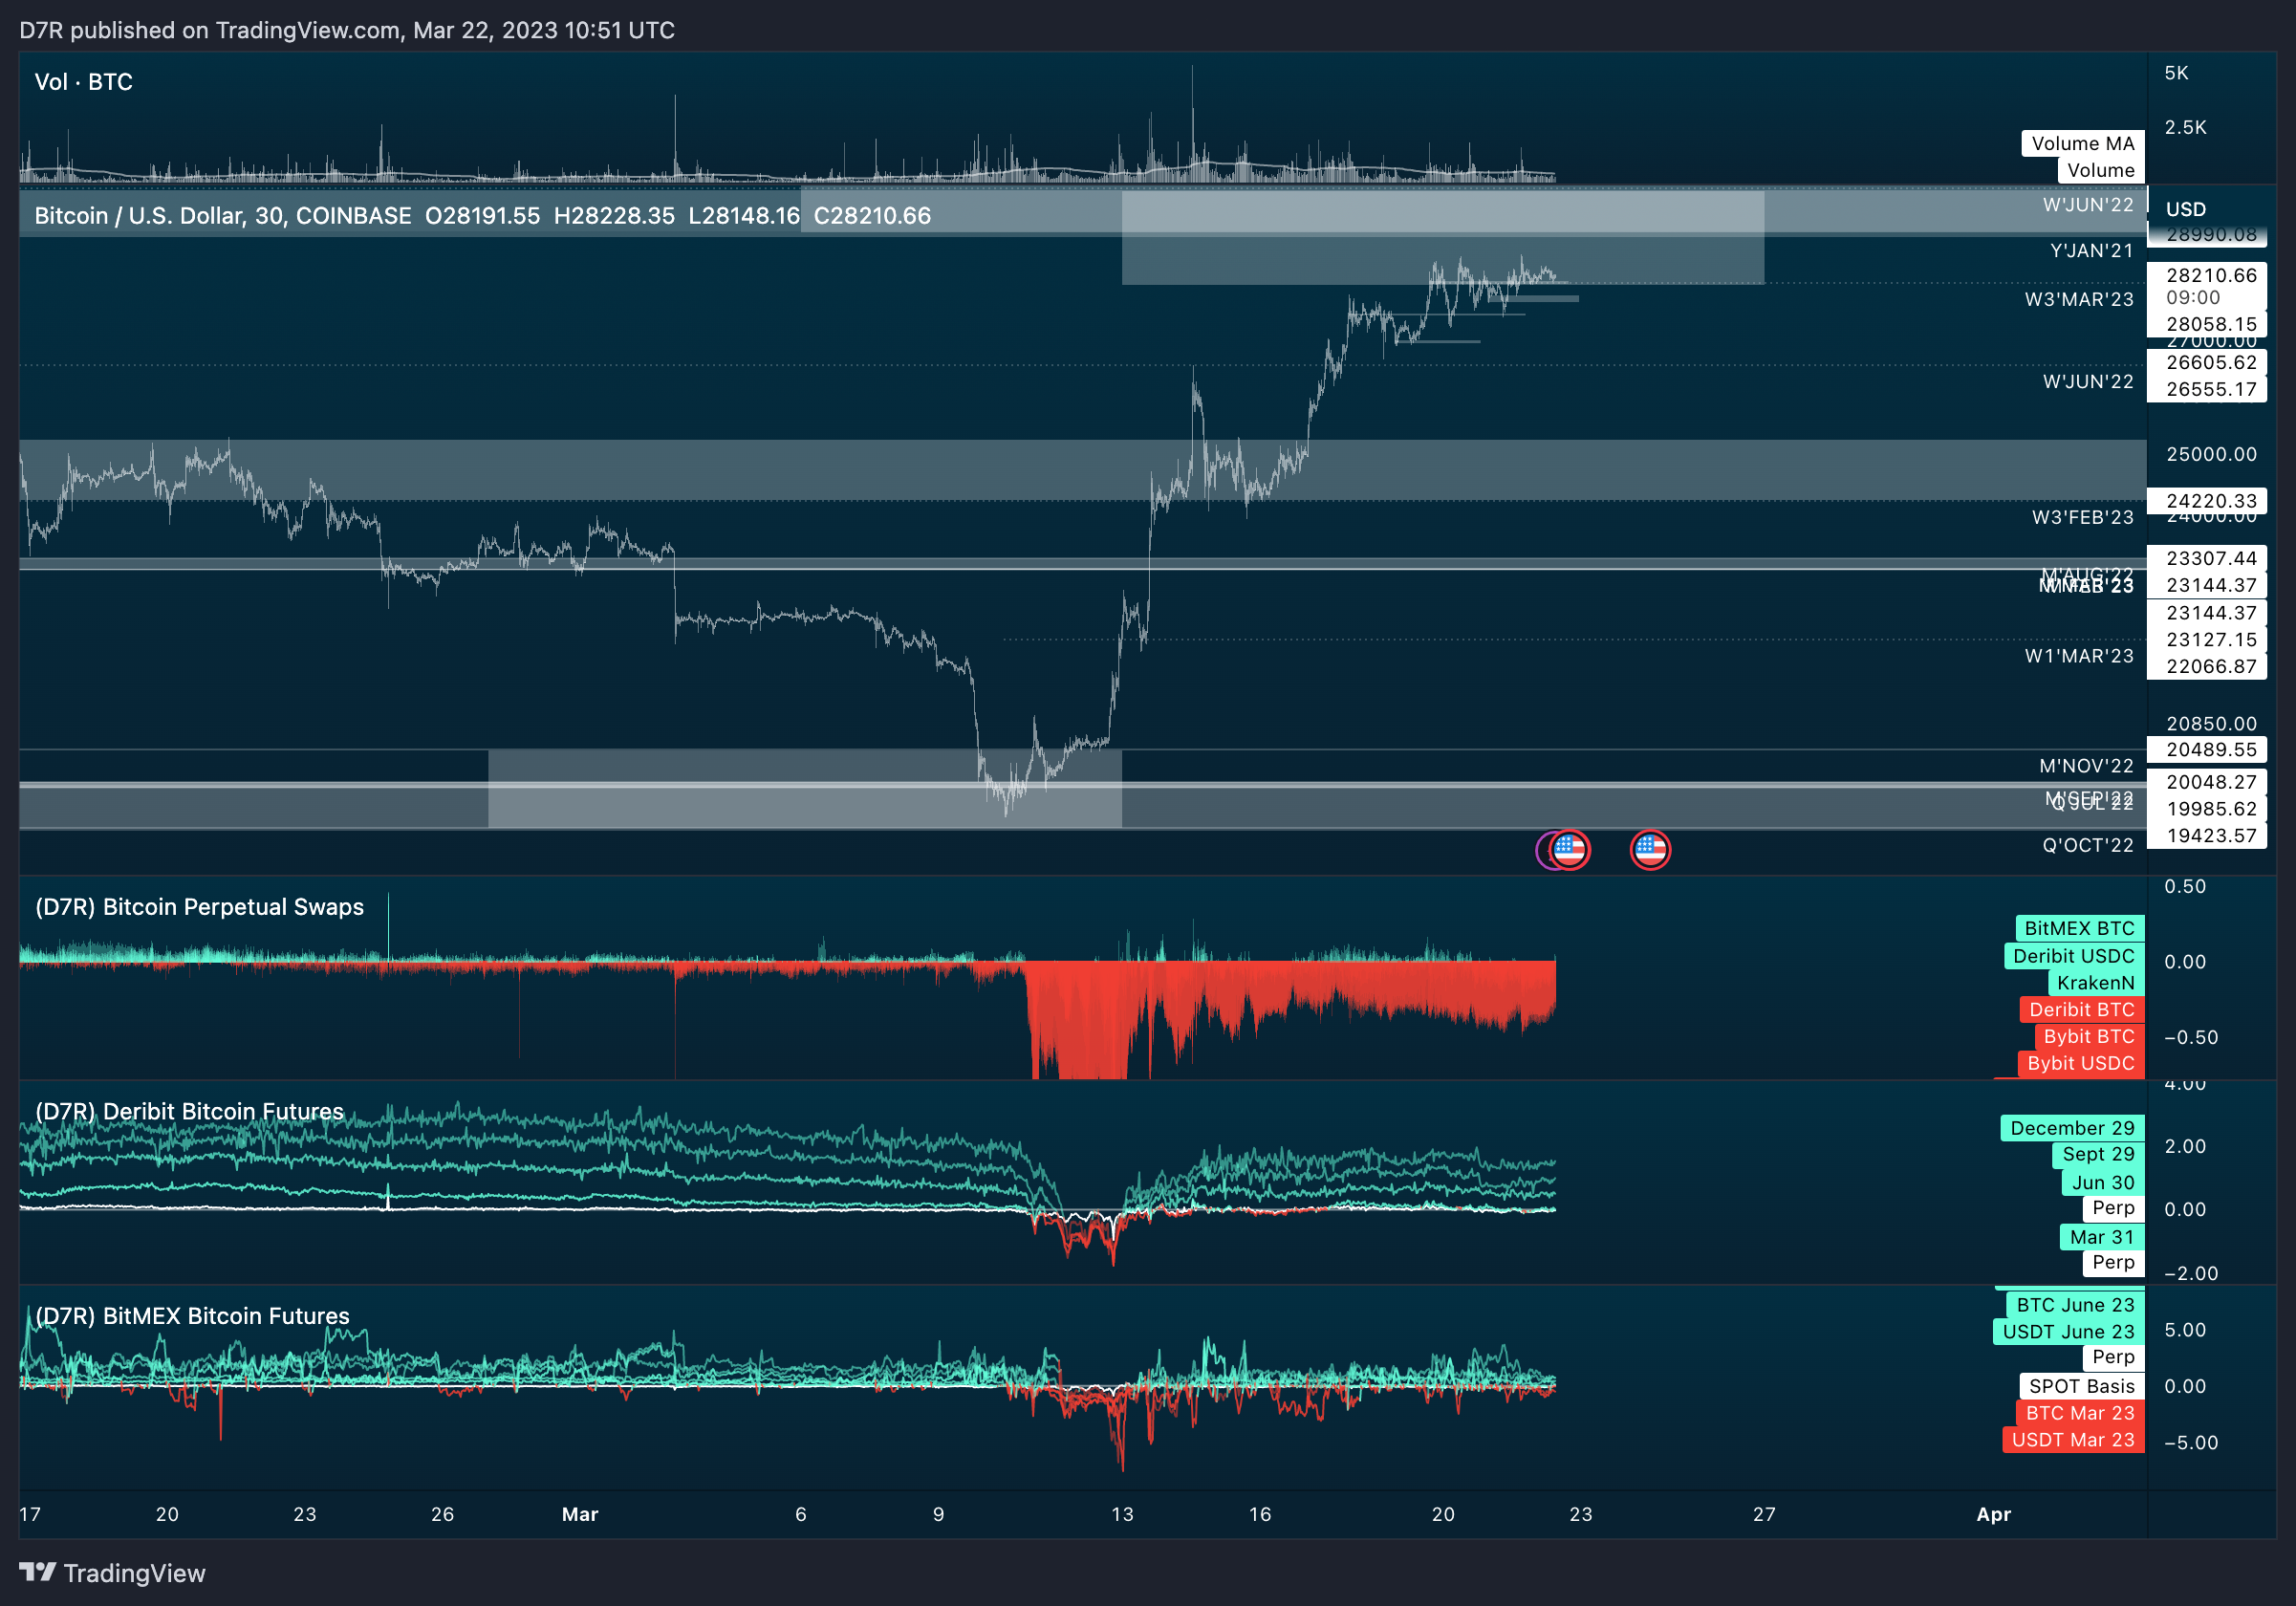Click the SPOT Basis label
Image resolution: width=2296 pixels, height=1606 pixels.
pos(2082,1386)
